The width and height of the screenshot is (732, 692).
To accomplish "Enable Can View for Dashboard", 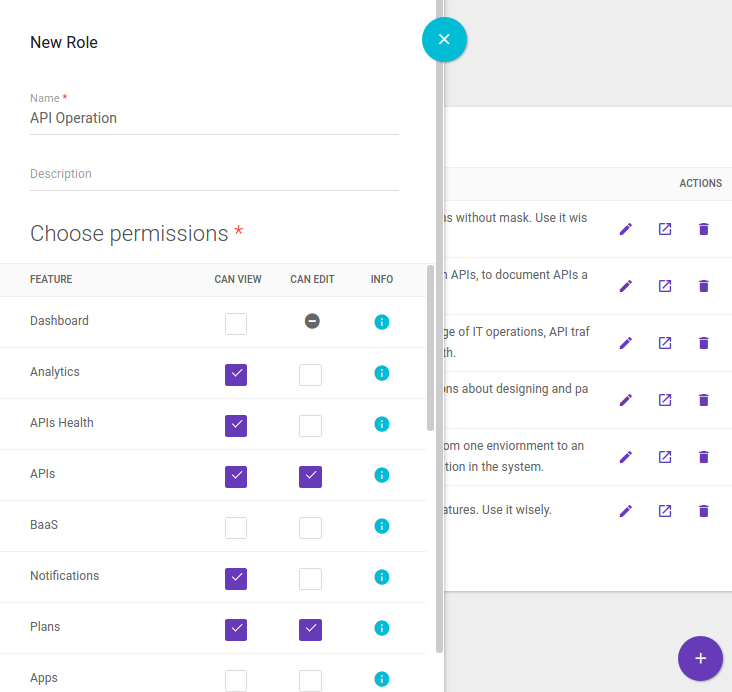I will pos(236,323).
